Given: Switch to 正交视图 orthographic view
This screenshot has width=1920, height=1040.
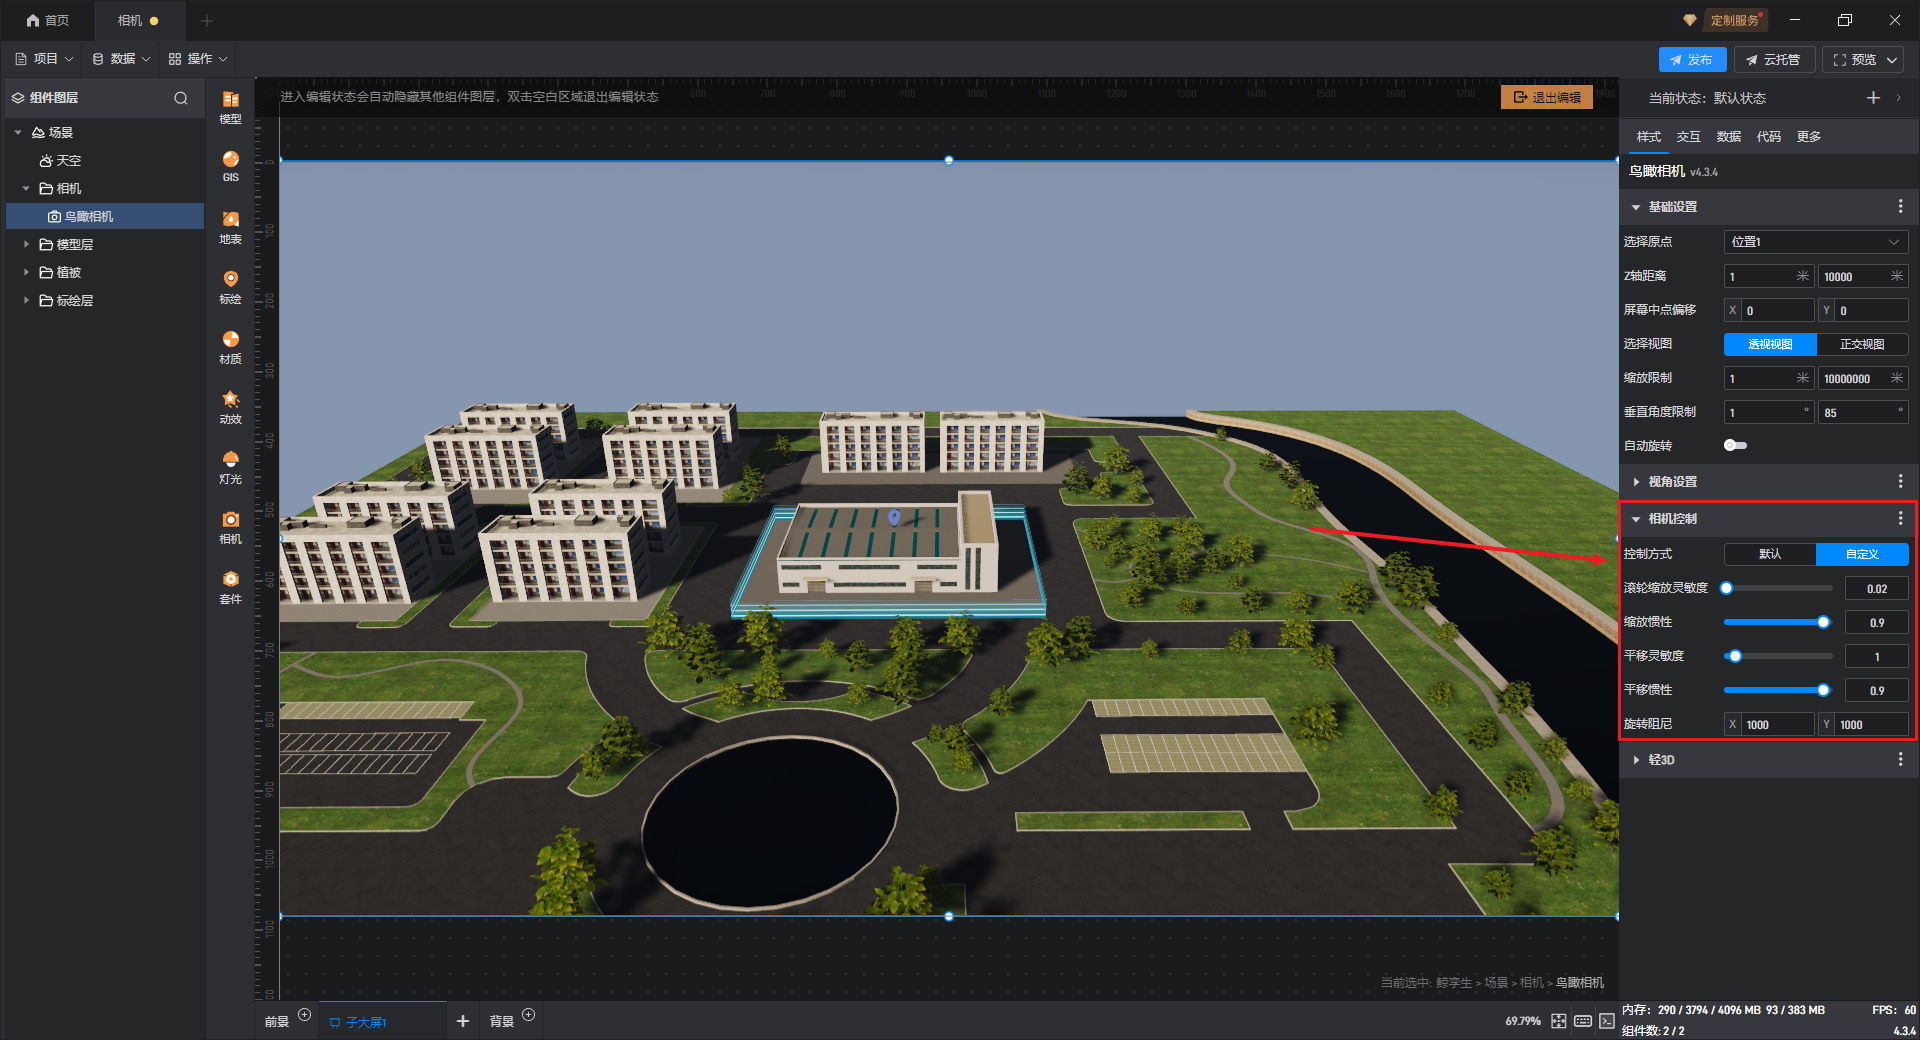Looking at the screenshot, I should tap(1861, 344).
